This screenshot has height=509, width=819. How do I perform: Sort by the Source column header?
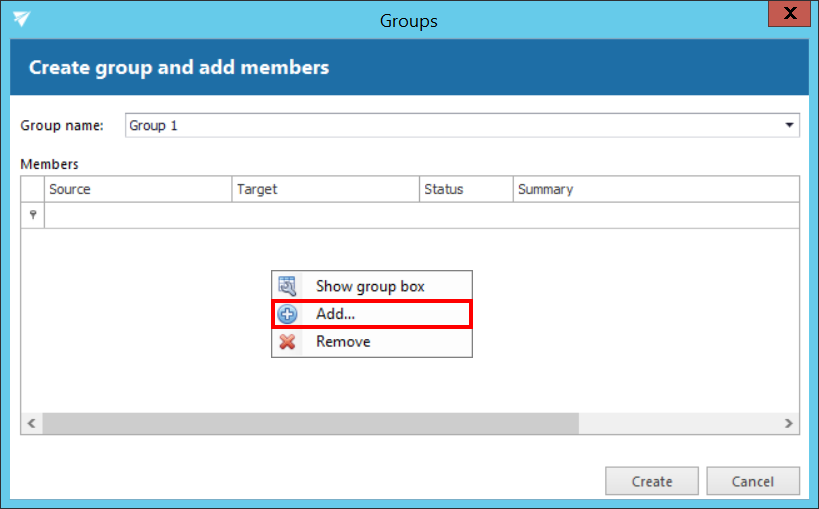tap(138, 189)
